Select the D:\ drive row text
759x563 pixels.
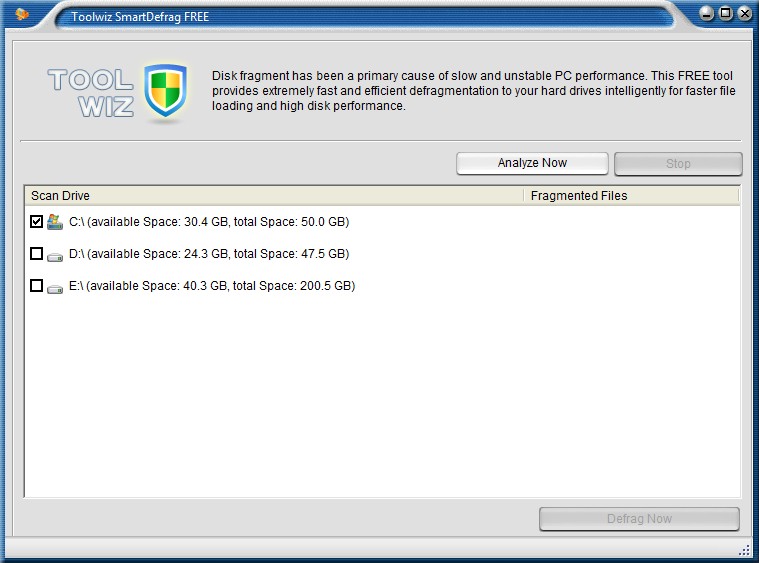pyautogui.click(x=209, y=254)
